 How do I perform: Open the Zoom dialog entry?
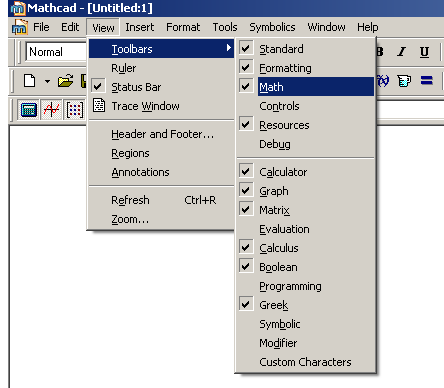coord(161,219)
